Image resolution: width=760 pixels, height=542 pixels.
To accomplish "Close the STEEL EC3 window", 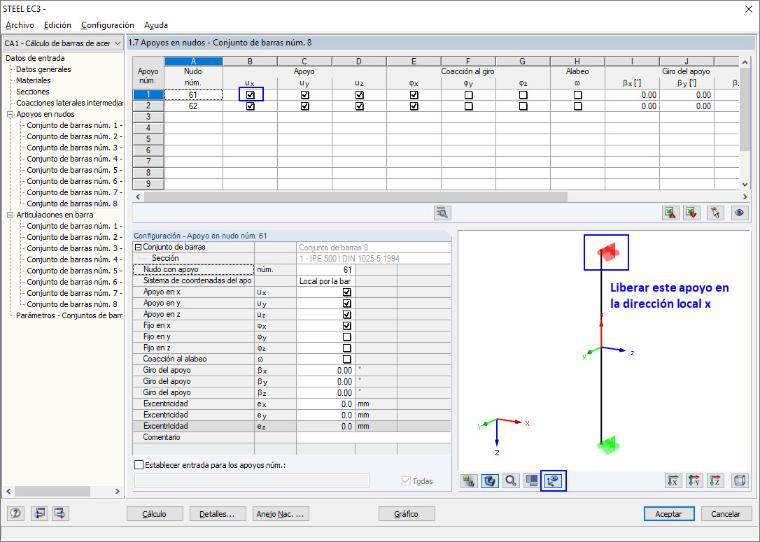I will (x=748, y=9).
